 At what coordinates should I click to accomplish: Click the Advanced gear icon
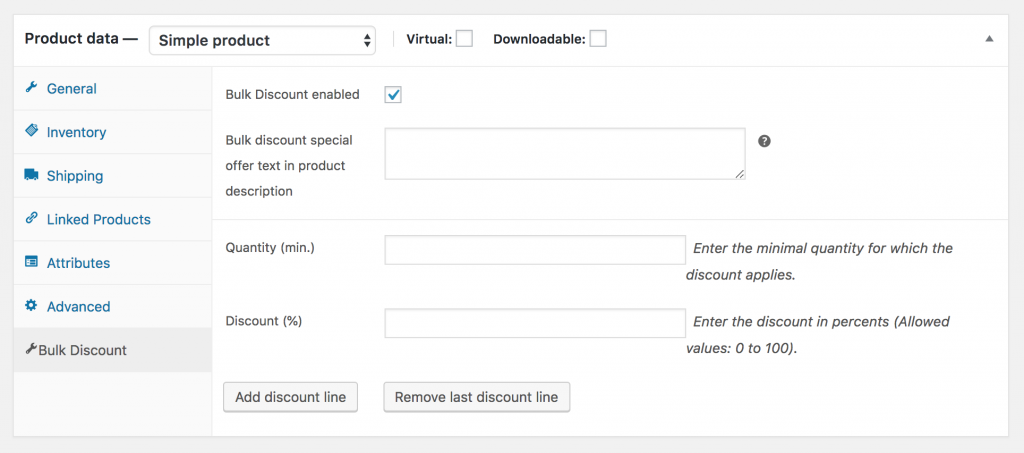pos(31,305)
